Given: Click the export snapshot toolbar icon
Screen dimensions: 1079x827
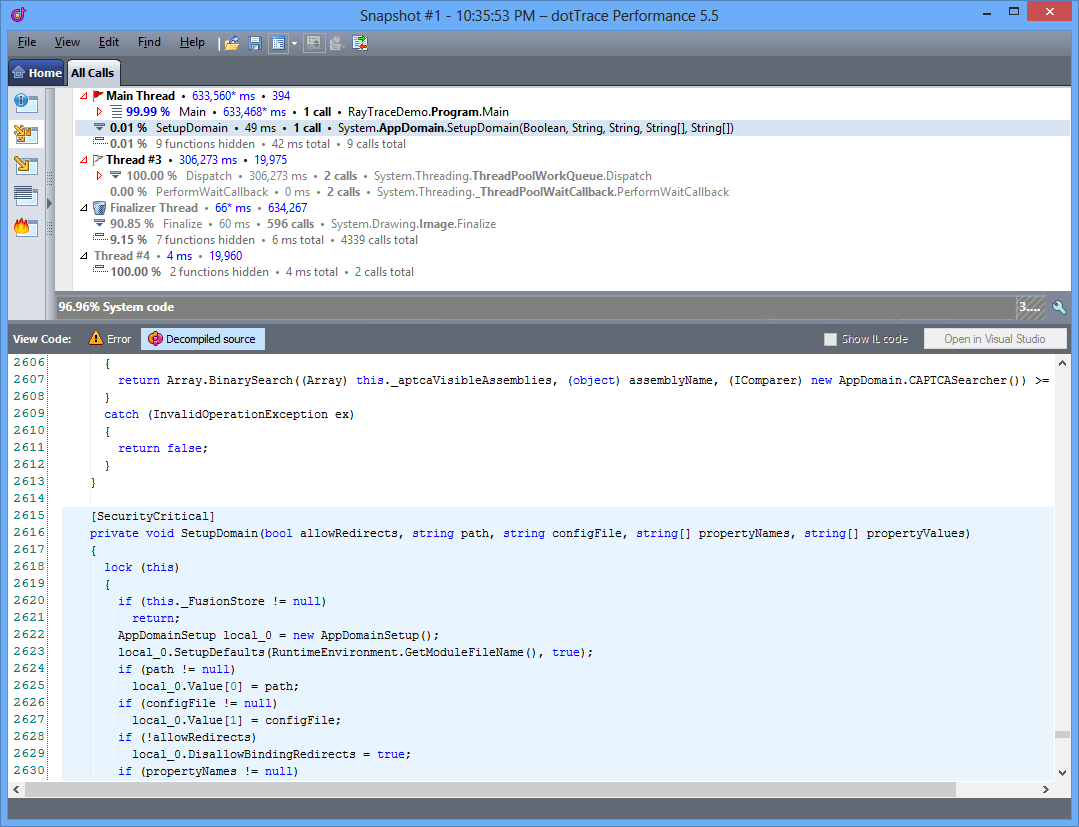Looking at the screenshot, I should 360,43.
